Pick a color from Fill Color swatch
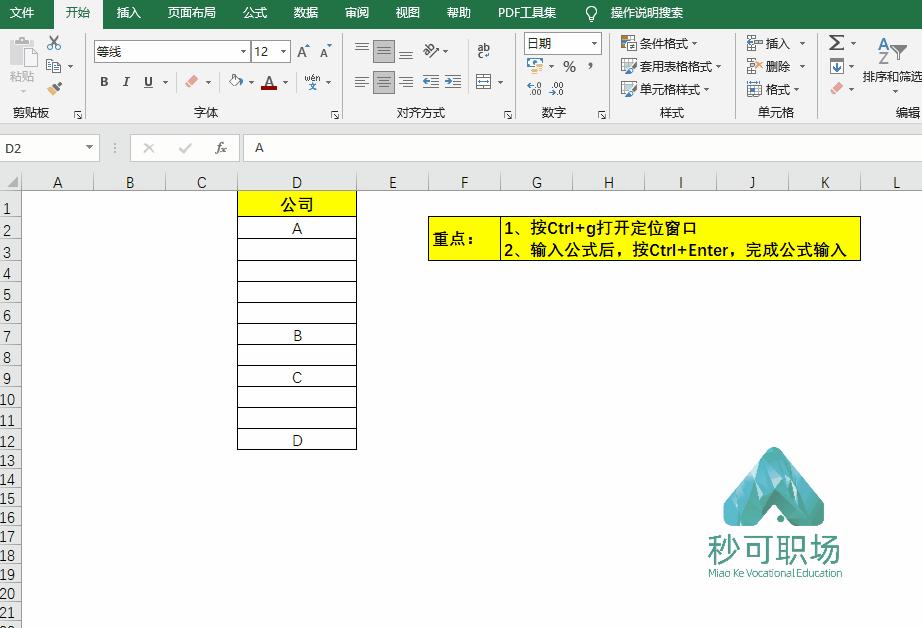Screen dimensions: 922x628 (237, 82)
